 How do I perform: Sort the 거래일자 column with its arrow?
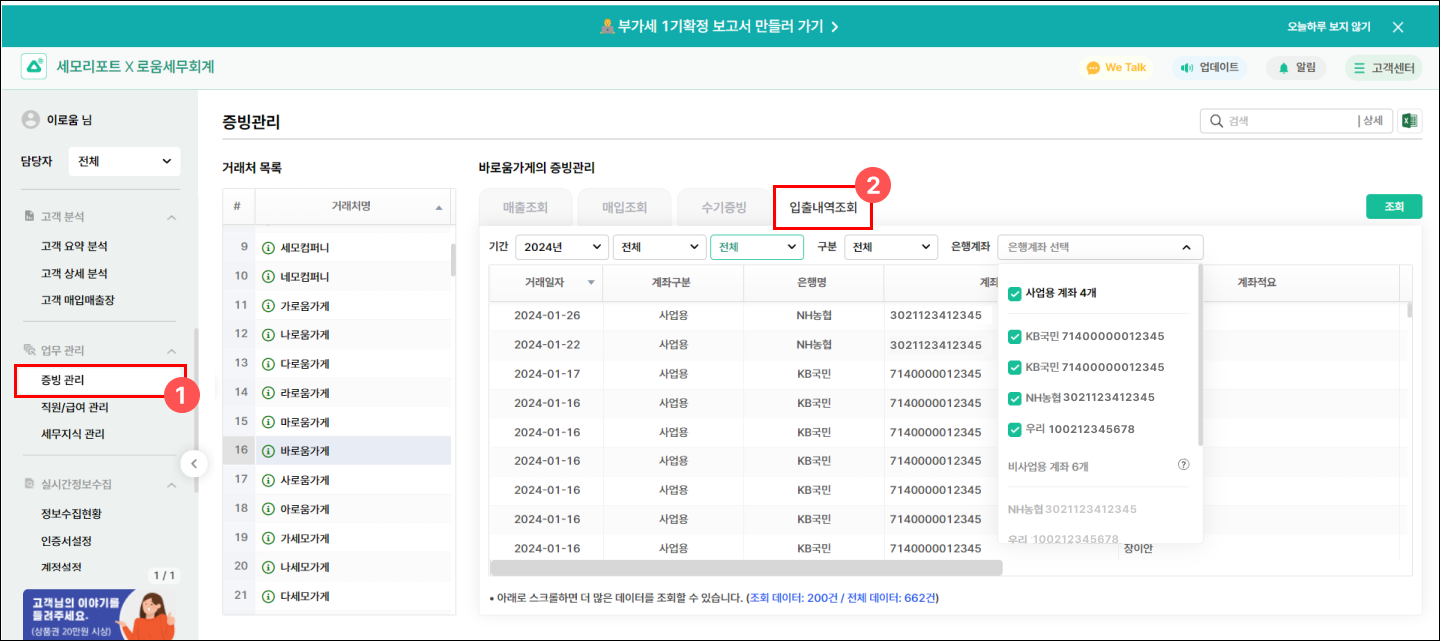coord(591,283)
